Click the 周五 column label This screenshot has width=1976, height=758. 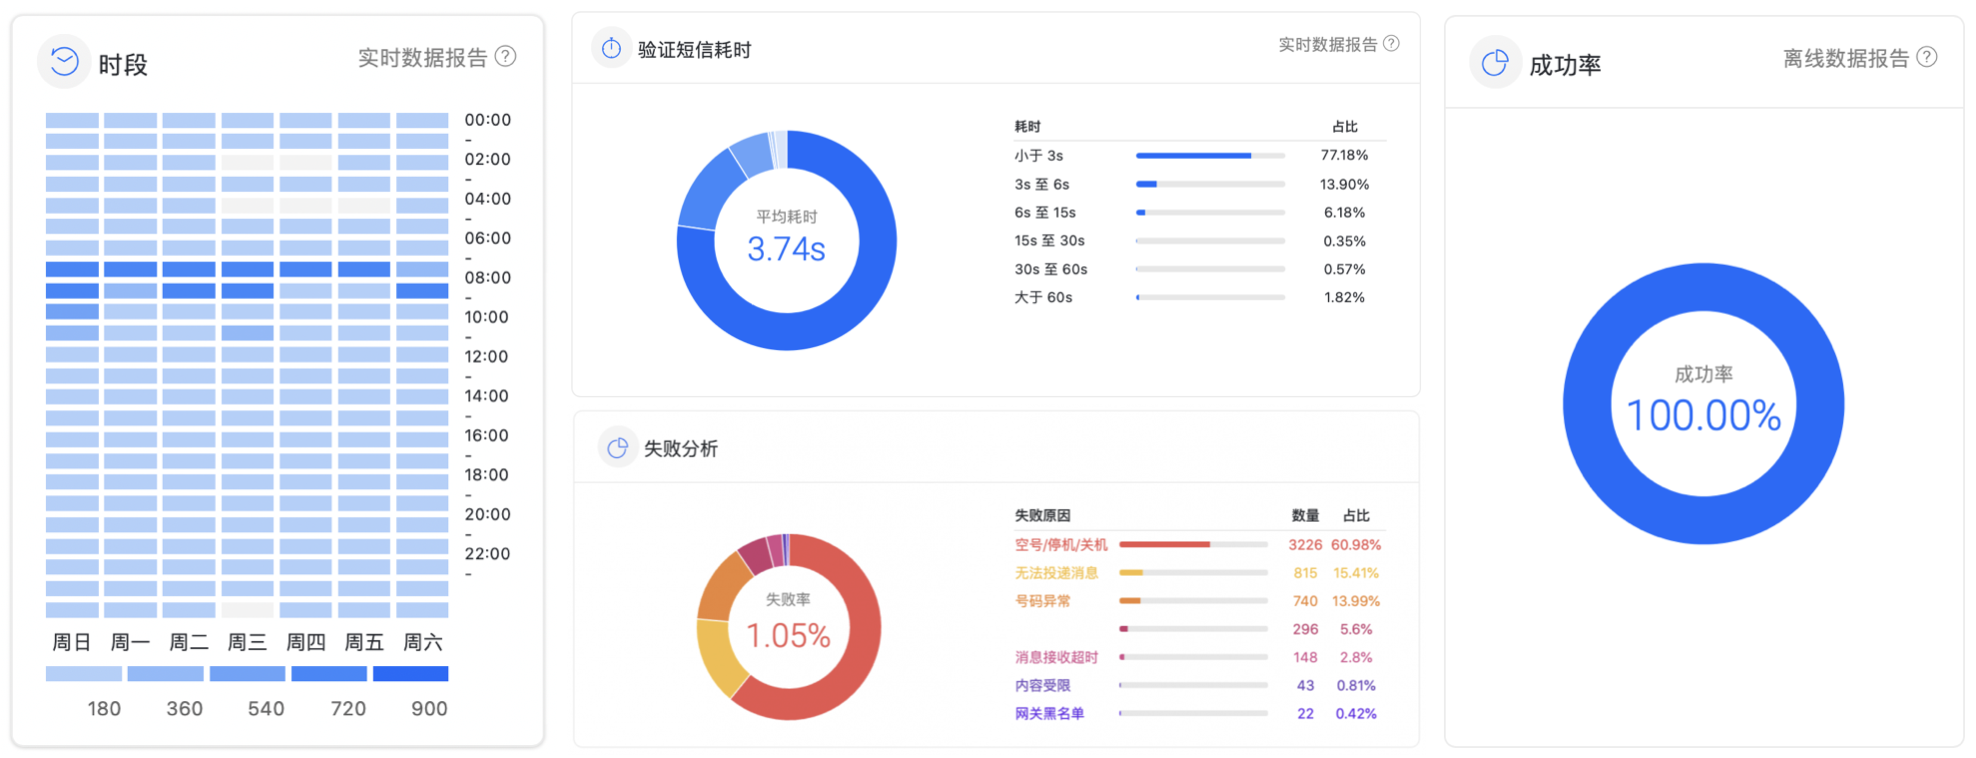point(364,642)
